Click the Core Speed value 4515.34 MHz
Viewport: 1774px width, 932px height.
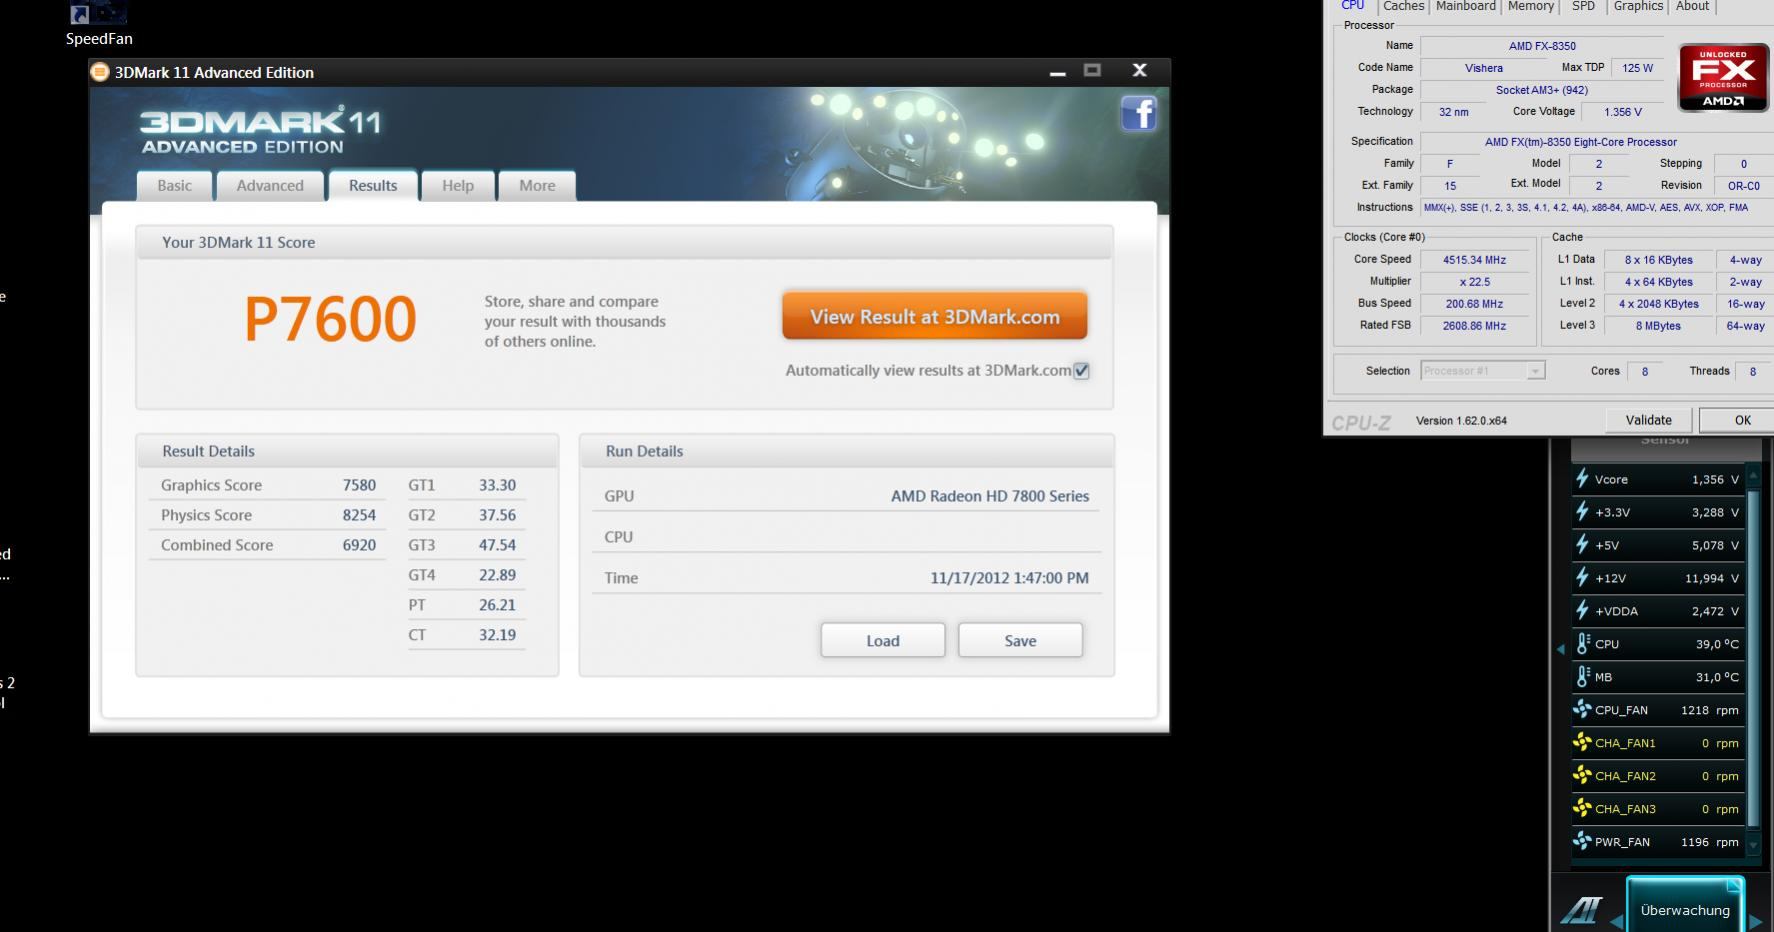1474,260
